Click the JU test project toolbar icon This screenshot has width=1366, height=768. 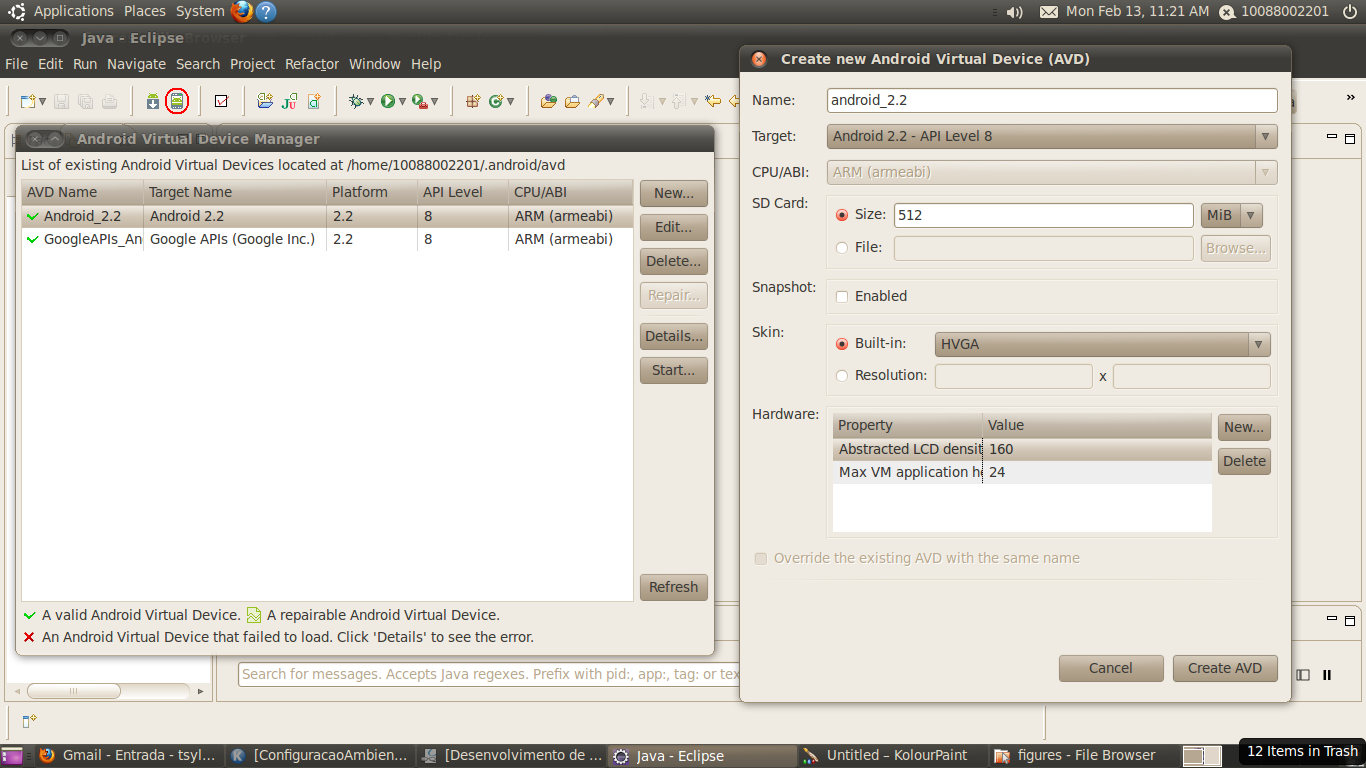click(x=289, y=101)
